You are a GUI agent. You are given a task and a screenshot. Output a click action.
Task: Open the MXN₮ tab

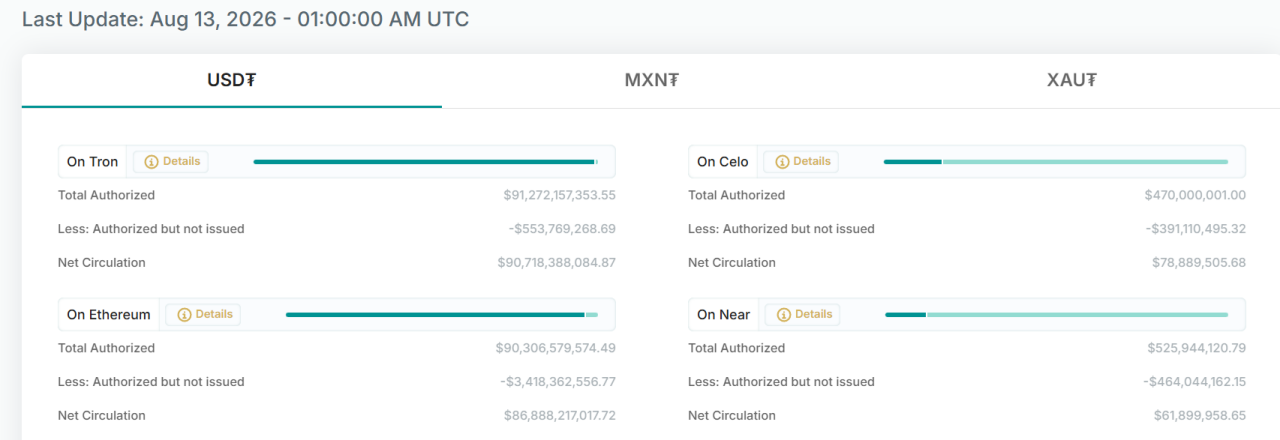(652, 81)
